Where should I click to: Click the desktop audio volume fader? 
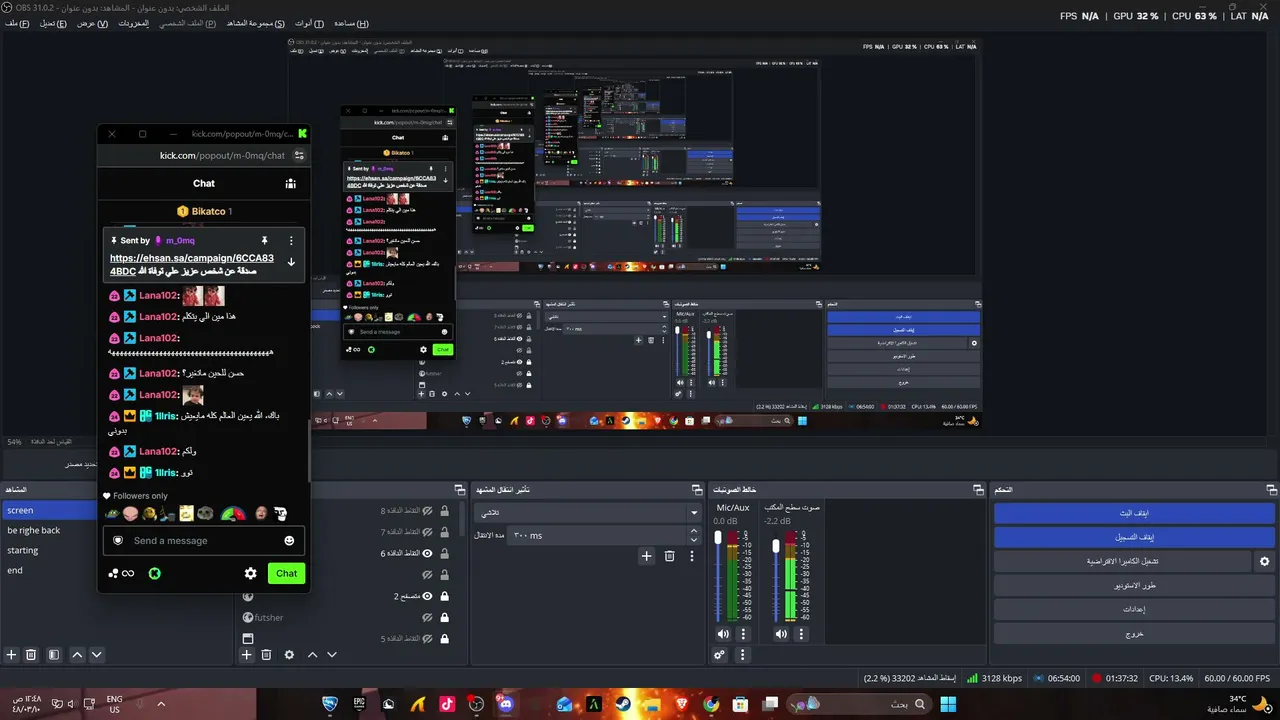(x=776, y=546)
